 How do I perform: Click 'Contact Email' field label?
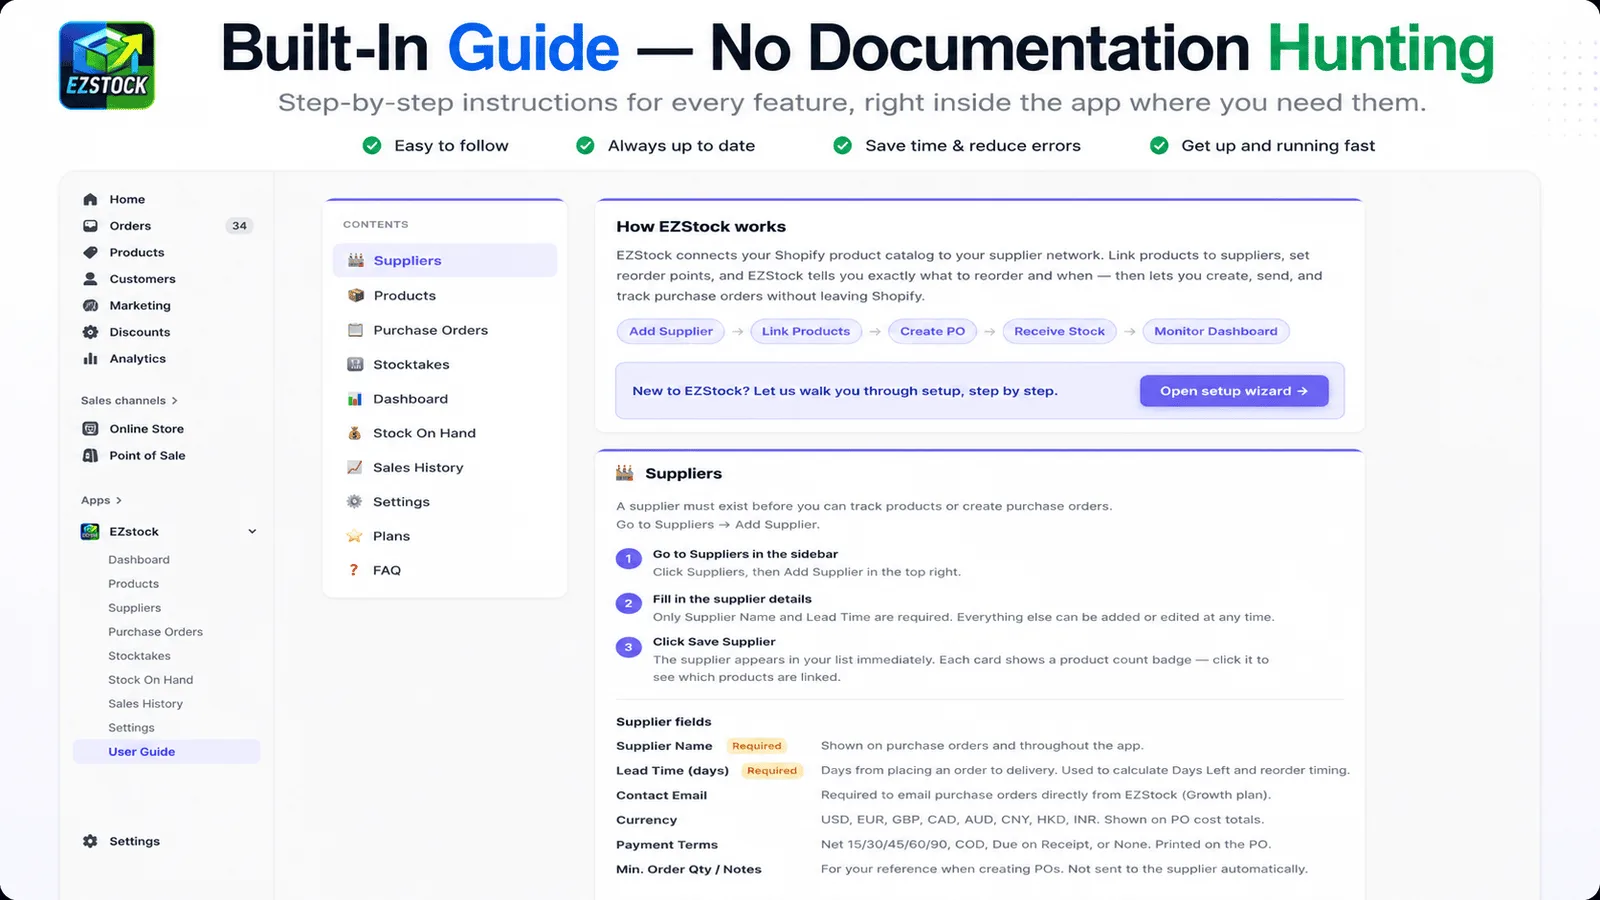point(661,795)
